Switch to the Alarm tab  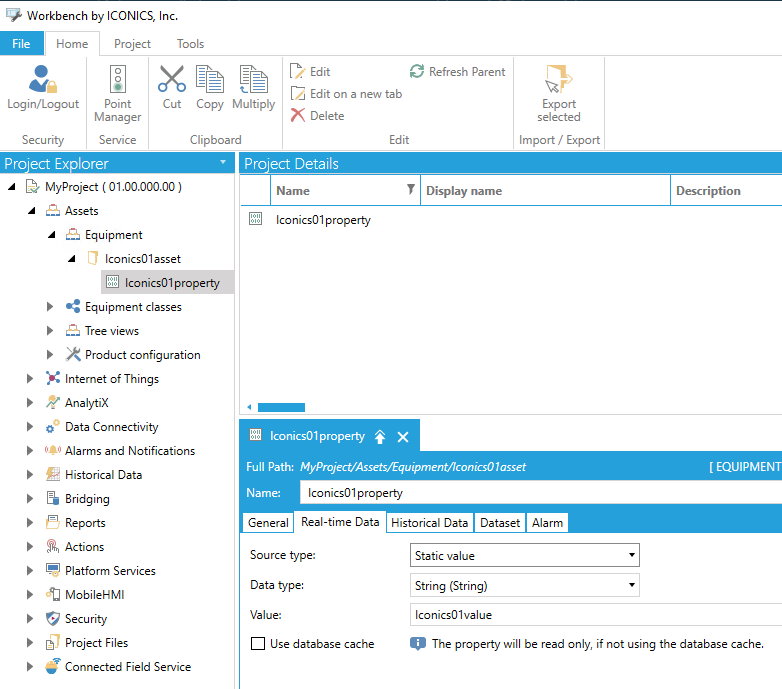pos(547,522)
